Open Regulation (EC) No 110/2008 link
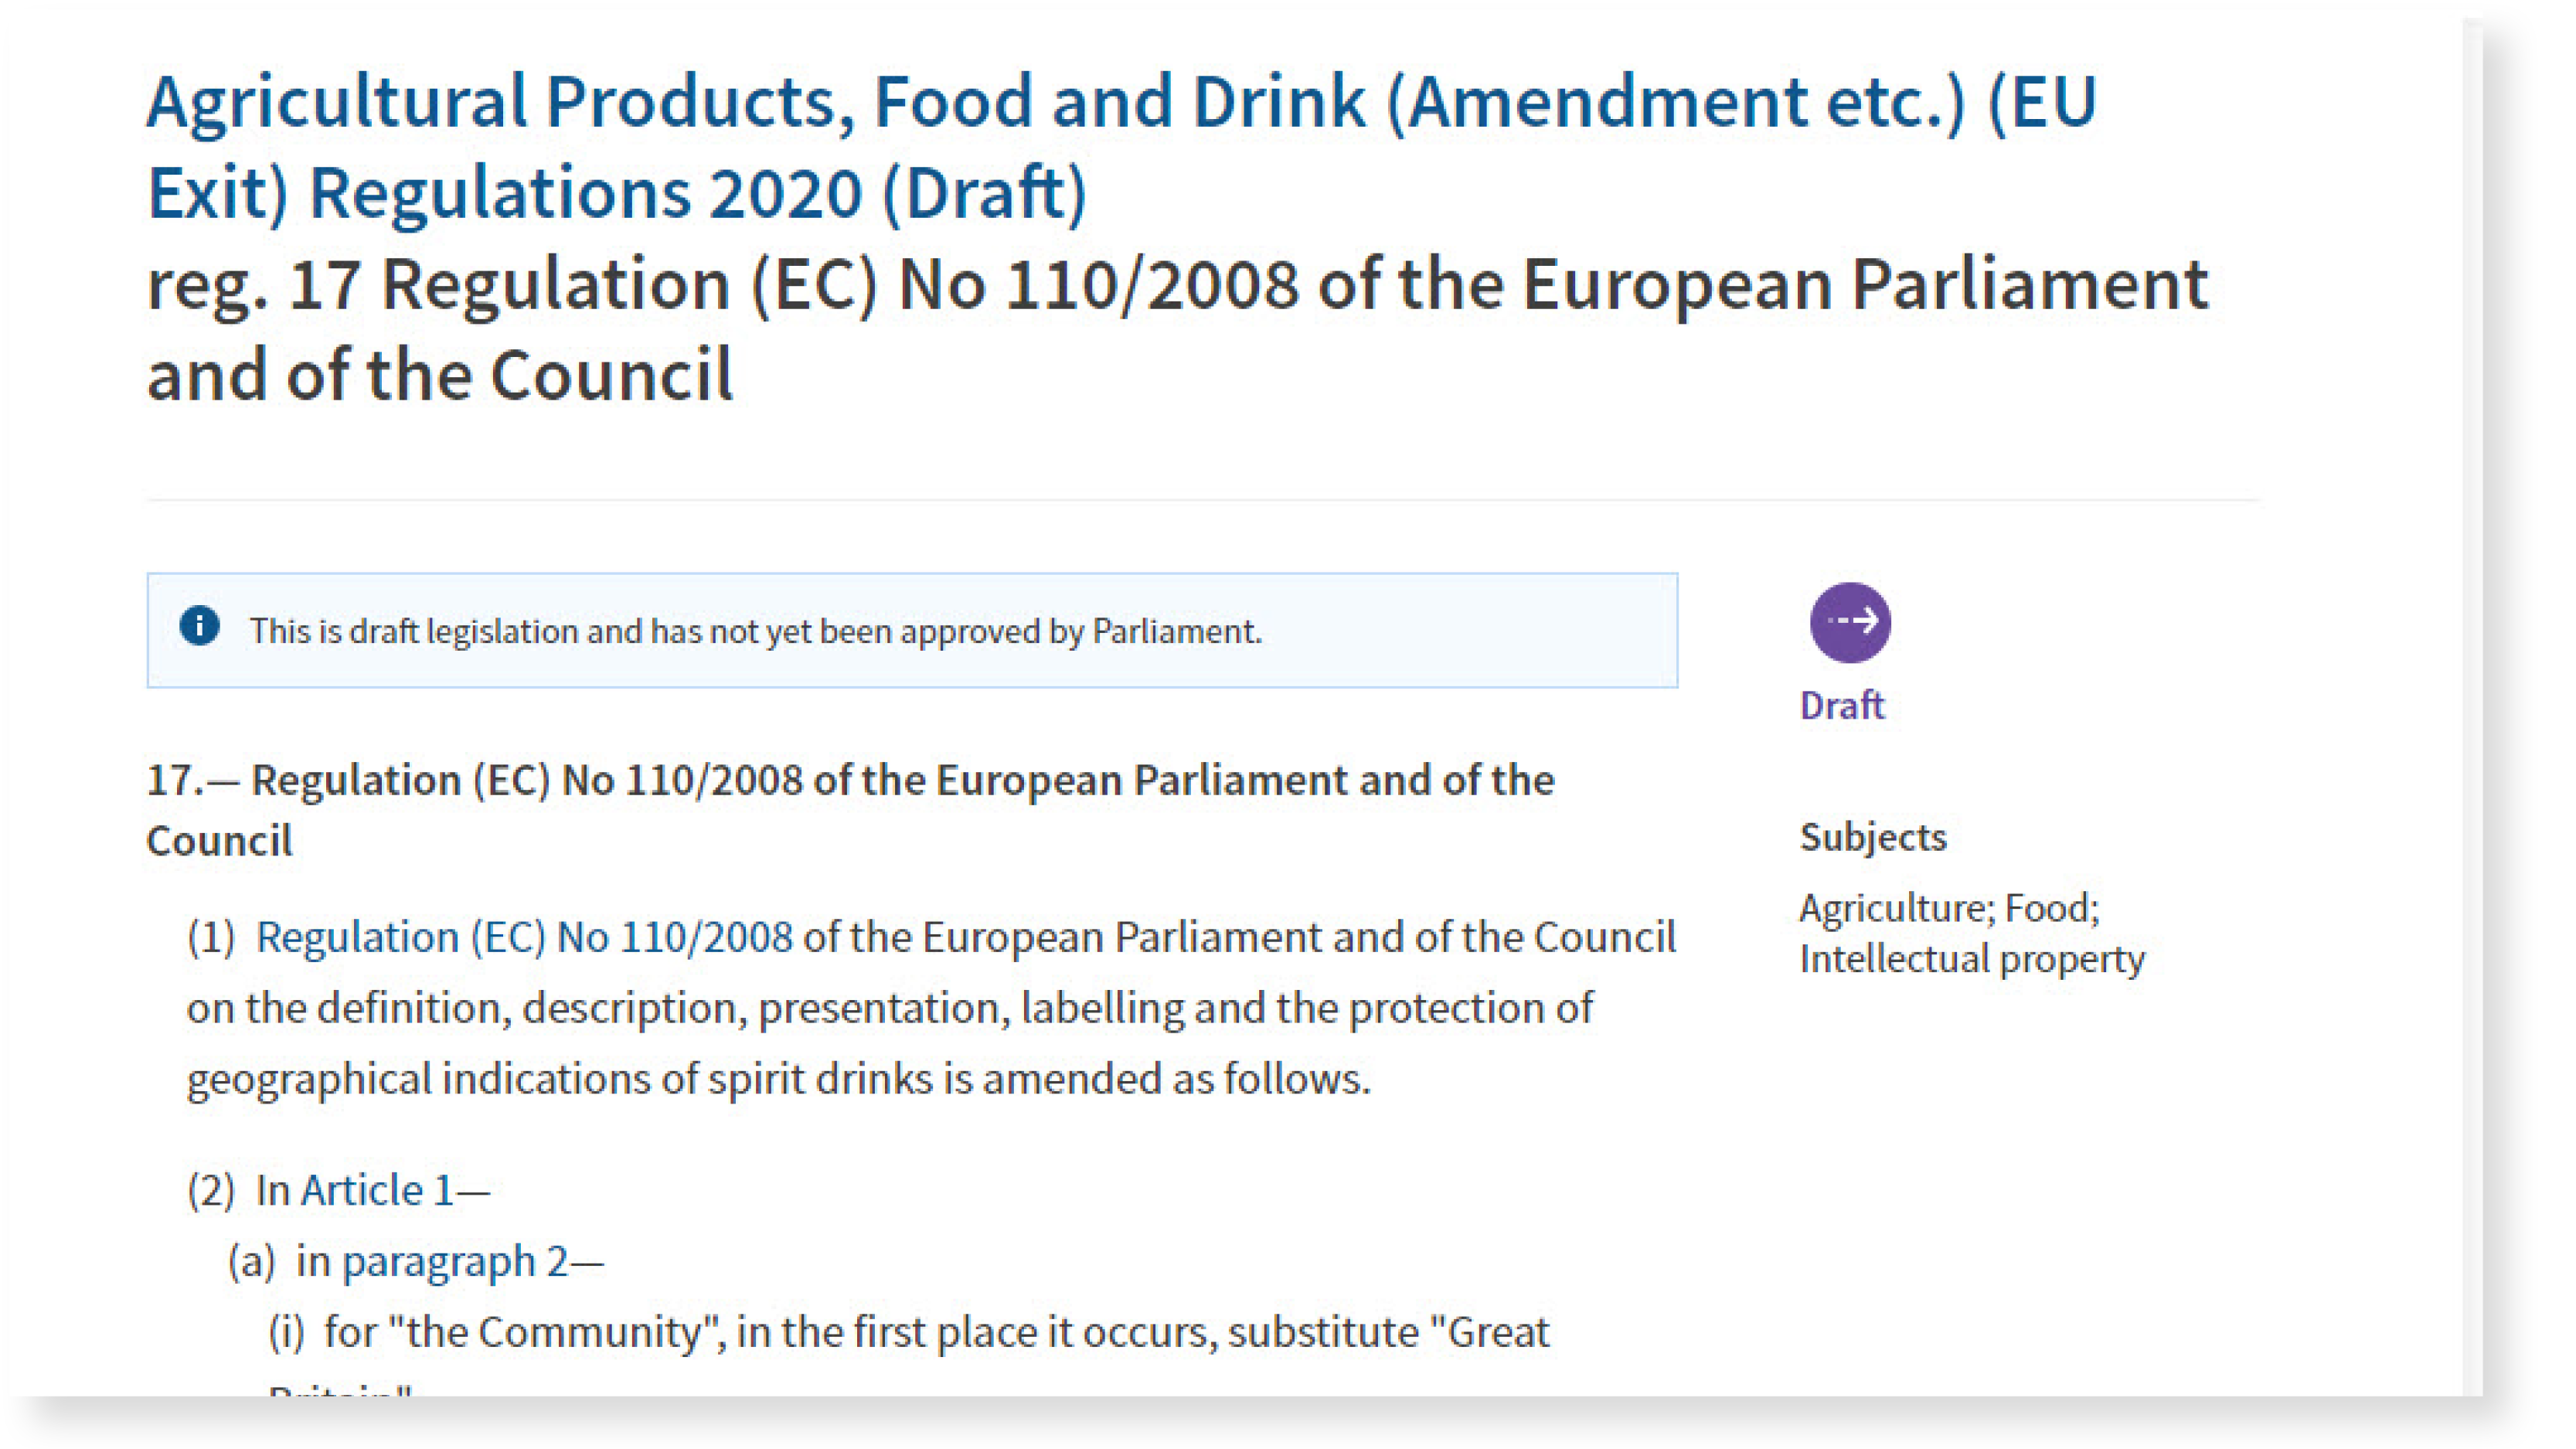The image size is (2576, 1449). 523,937
